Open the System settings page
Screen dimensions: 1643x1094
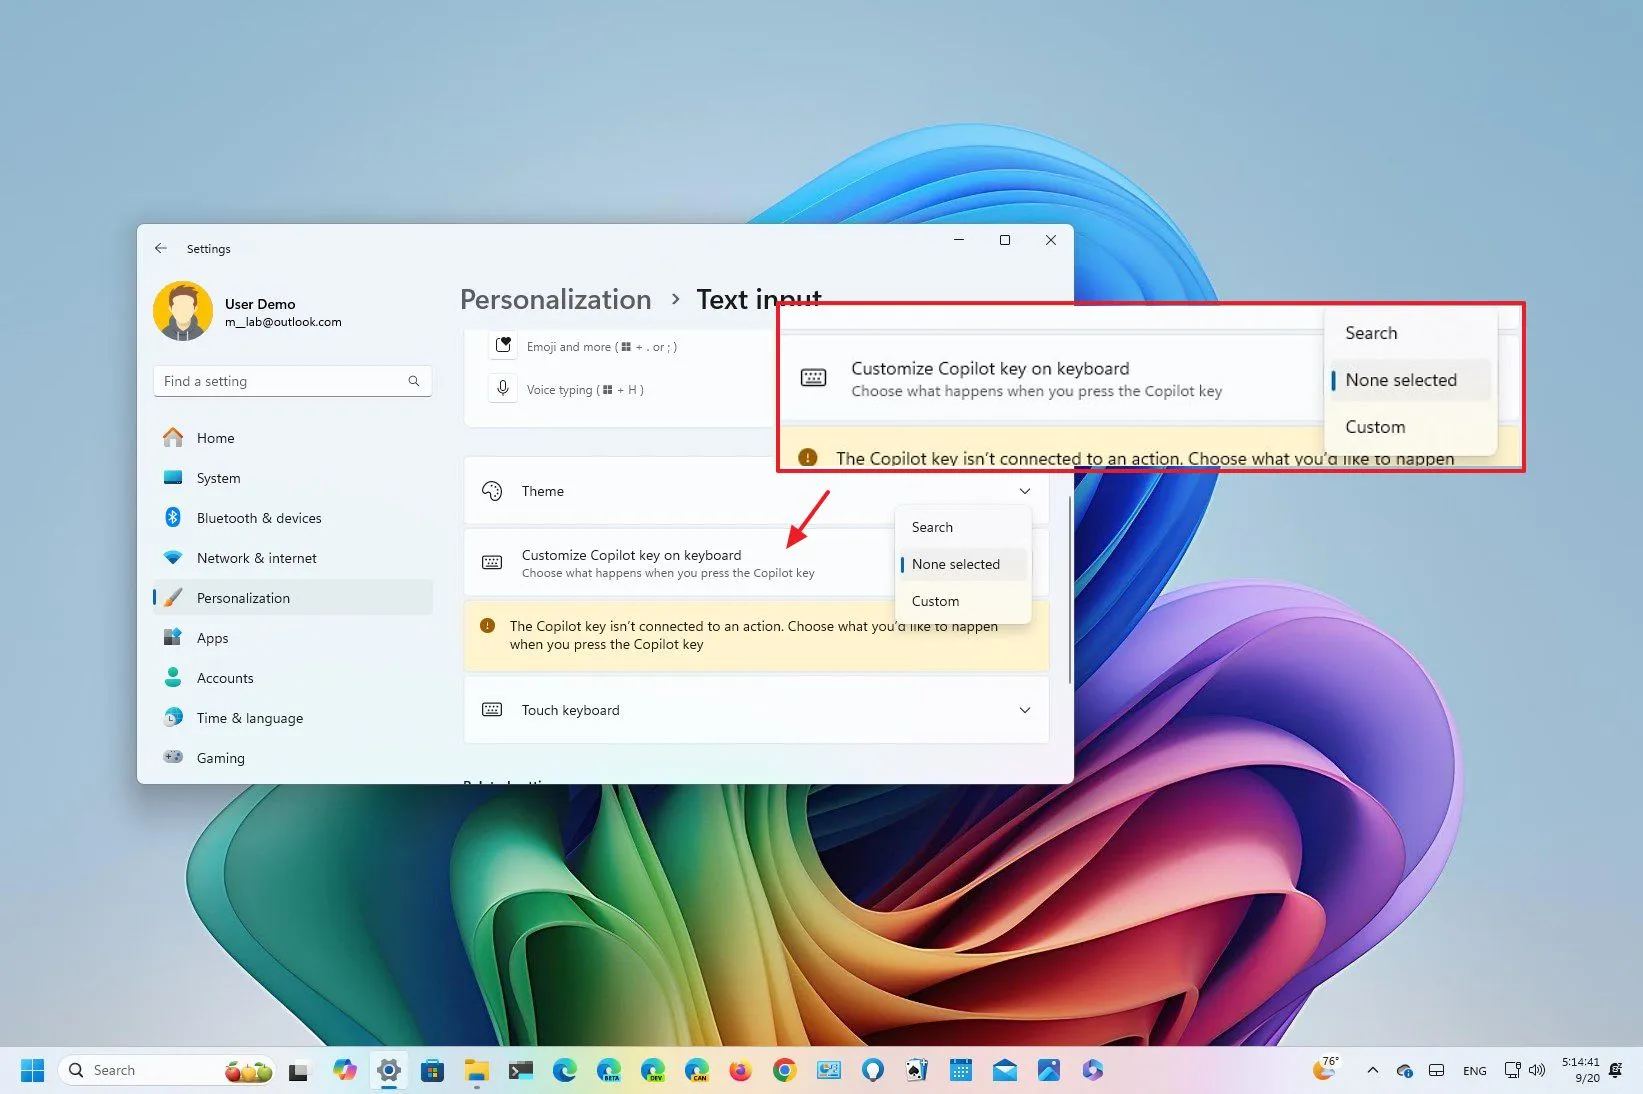[x=293, y=478]
